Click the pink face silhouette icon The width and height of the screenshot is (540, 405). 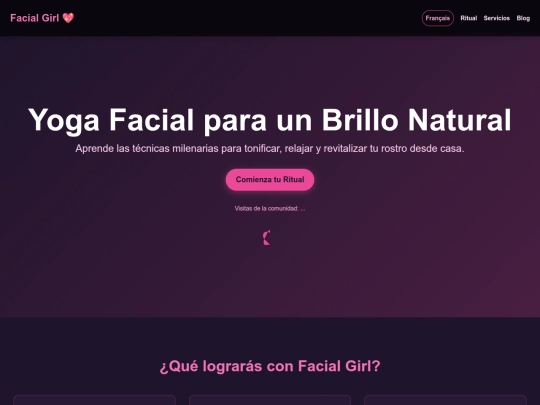(267, 238)
